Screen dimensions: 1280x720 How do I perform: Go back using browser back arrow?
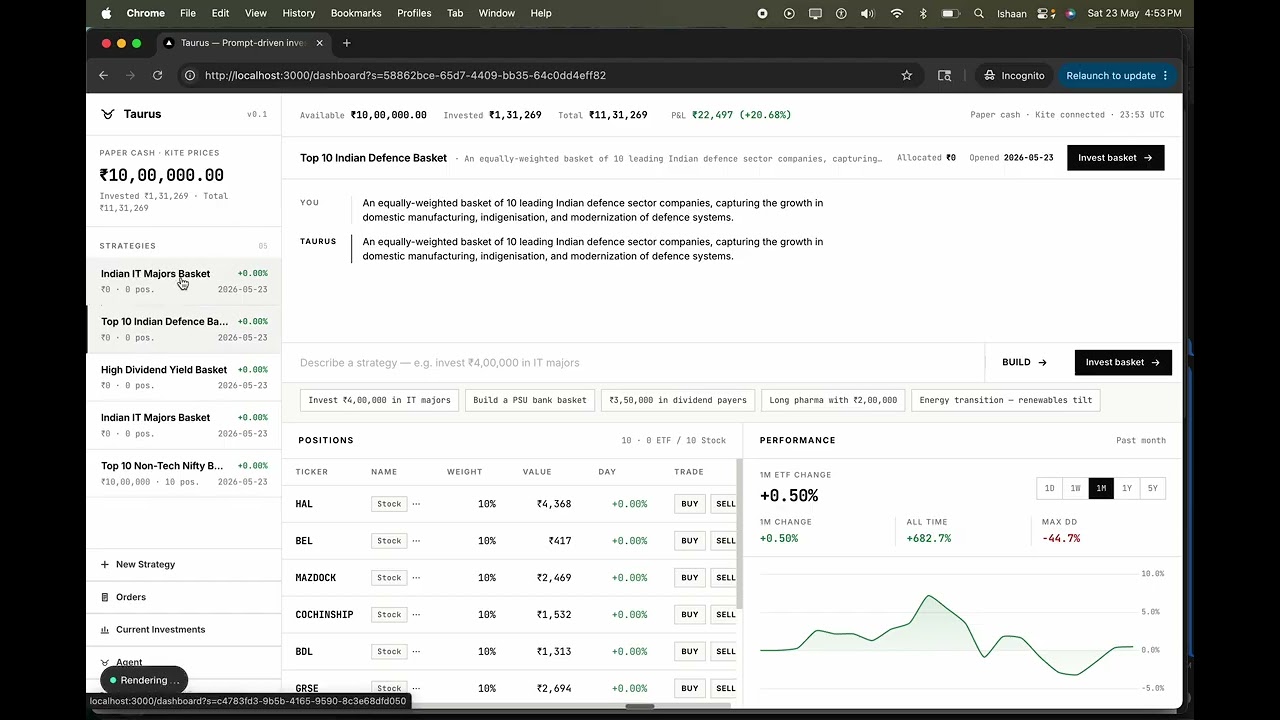[103, 75]
